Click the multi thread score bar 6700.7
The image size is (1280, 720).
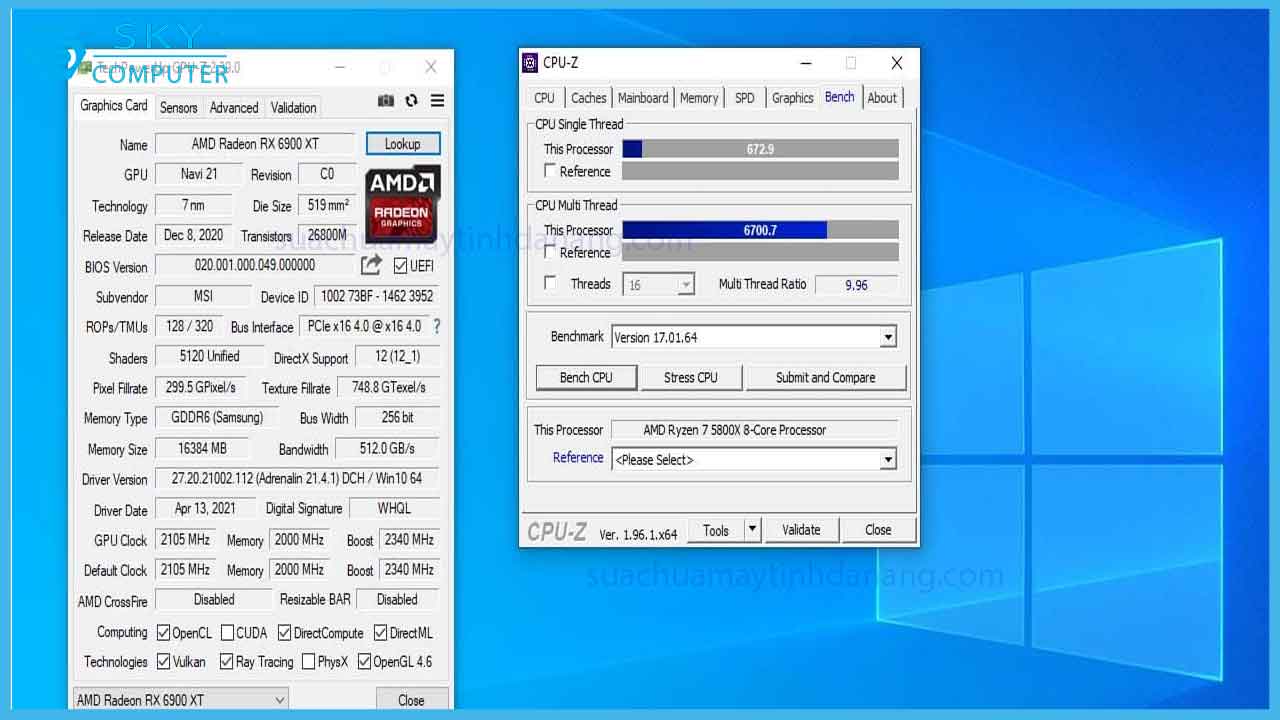click(760, 230)
